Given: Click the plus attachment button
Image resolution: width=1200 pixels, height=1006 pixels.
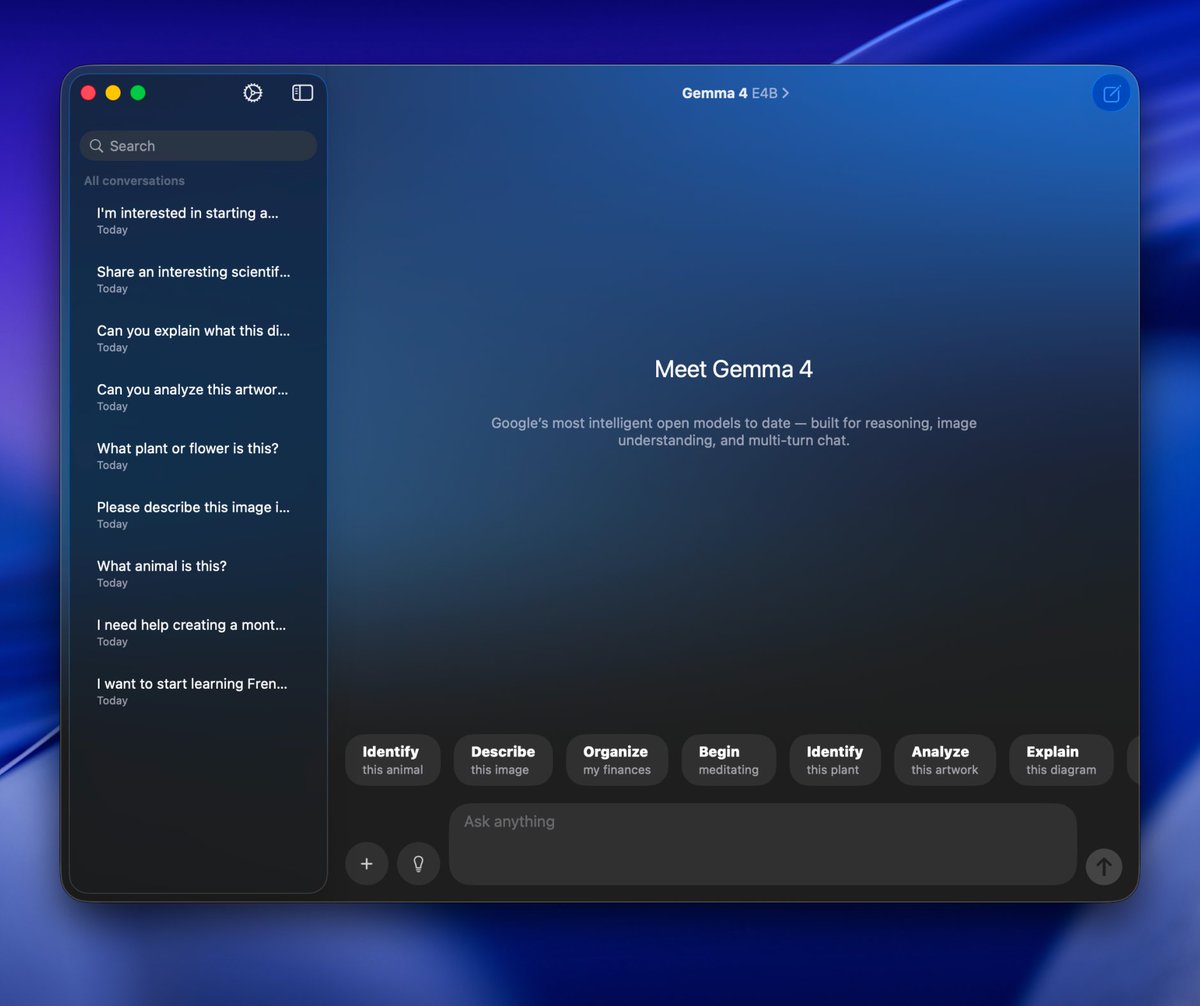Looking at the screenshot, I should [367, 864].
